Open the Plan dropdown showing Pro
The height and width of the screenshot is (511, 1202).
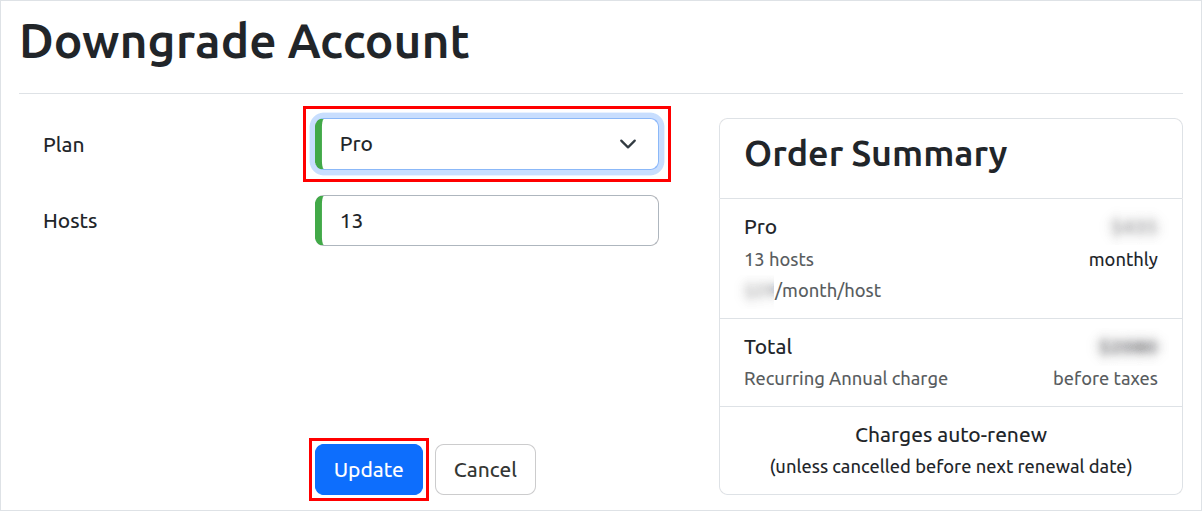coord(487,144)
